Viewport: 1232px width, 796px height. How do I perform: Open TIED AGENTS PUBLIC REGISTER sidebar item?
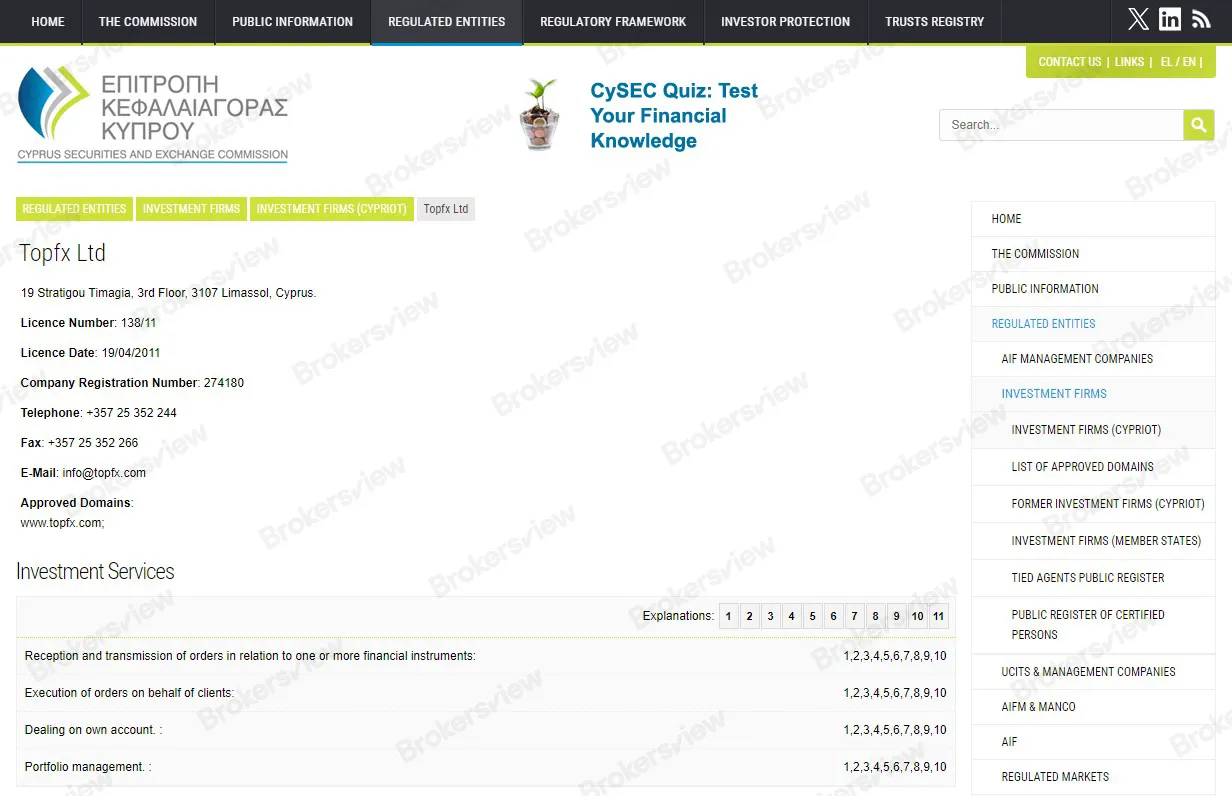tap(1093, 578)
